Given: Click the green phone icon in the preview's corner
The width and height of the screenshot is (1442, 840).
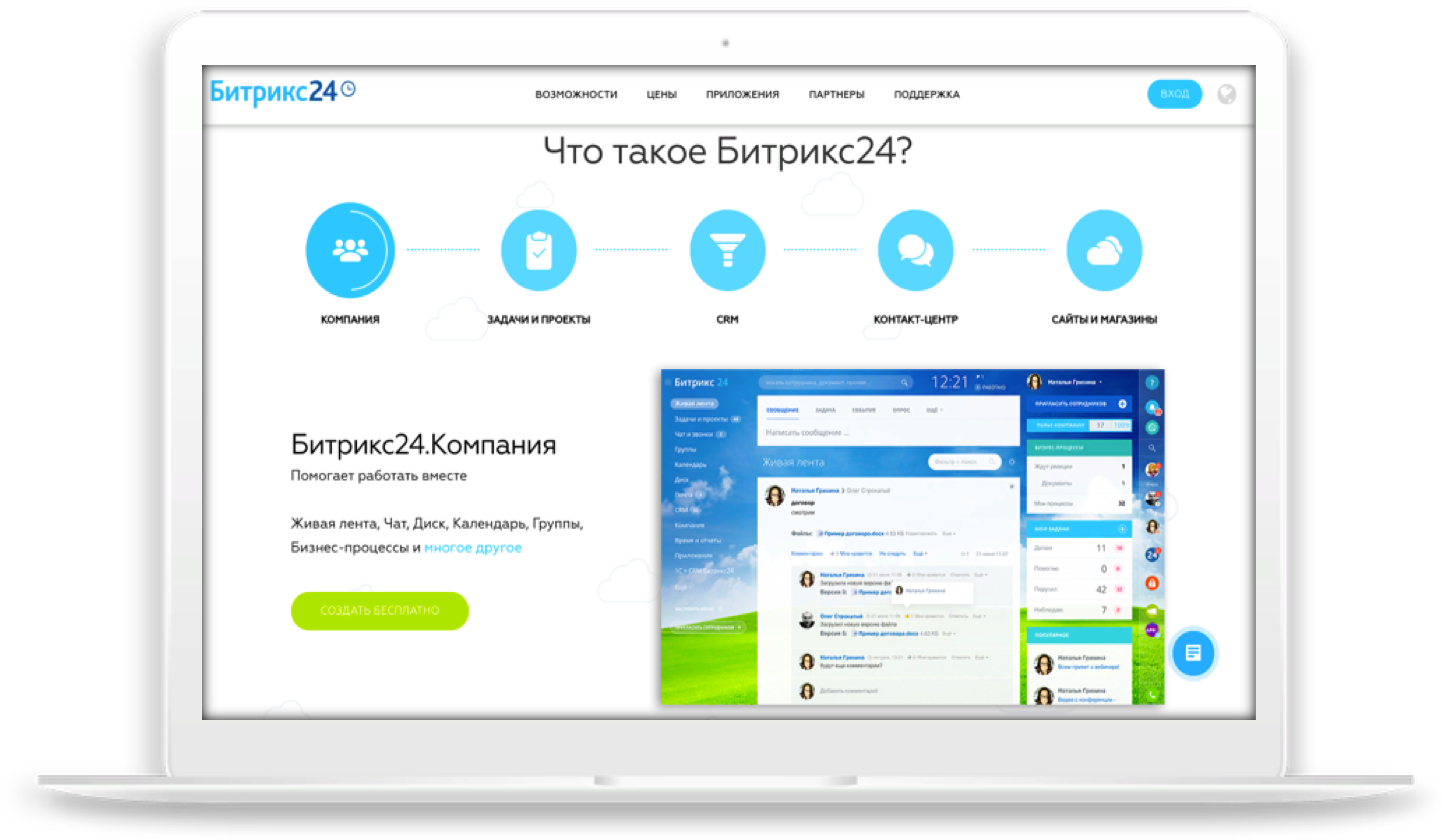Looking at the screenshot, I should coord(1152,693).
